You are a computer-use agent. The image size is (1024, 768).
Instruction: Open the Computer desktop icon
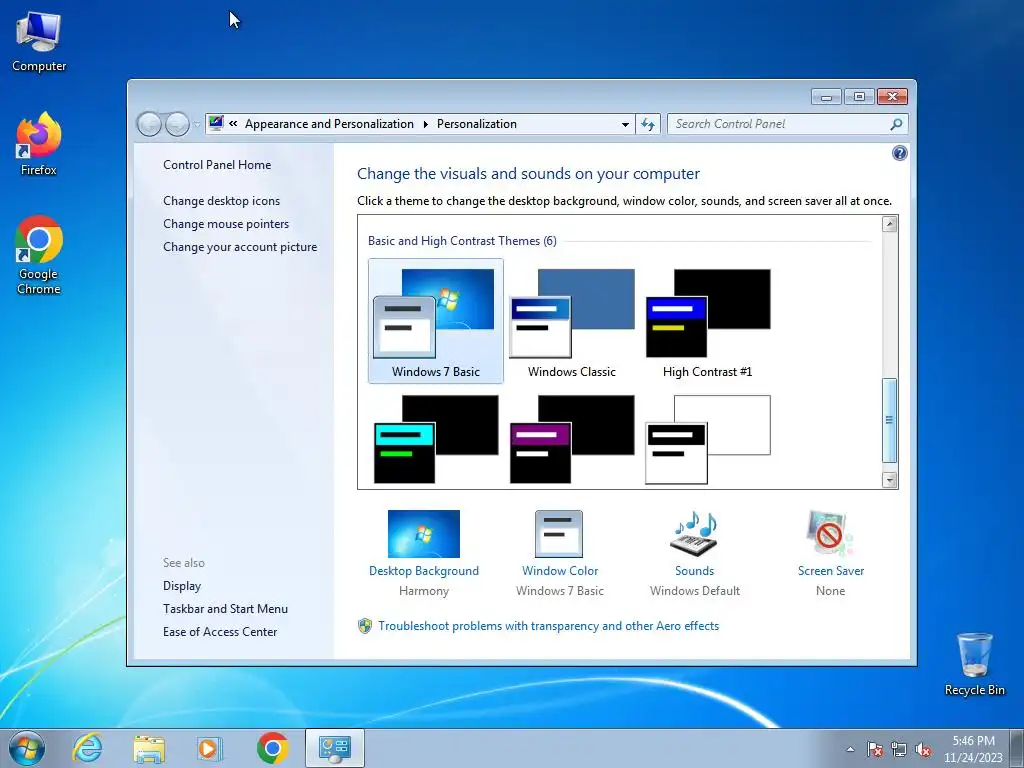[39, 42]
